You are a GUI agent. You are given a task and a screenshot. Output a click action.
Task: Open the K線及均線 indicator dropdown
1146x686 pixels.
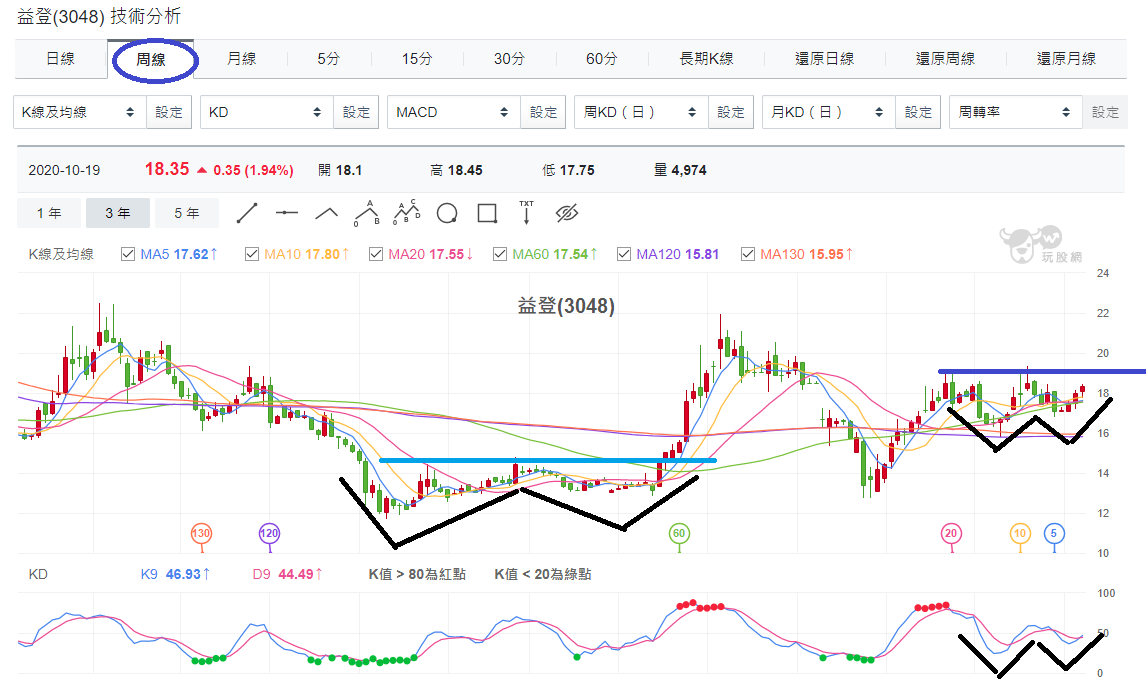80,113
